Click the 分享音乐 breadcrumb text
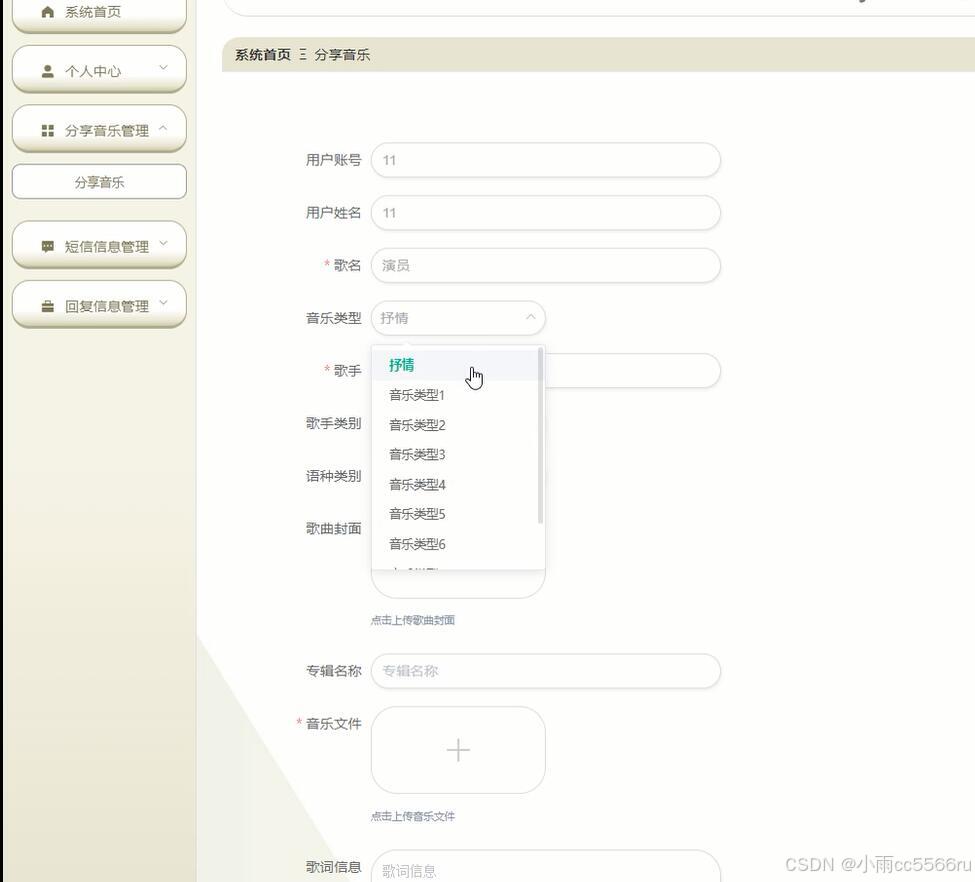Screen dimensions: 975x882 342,55
